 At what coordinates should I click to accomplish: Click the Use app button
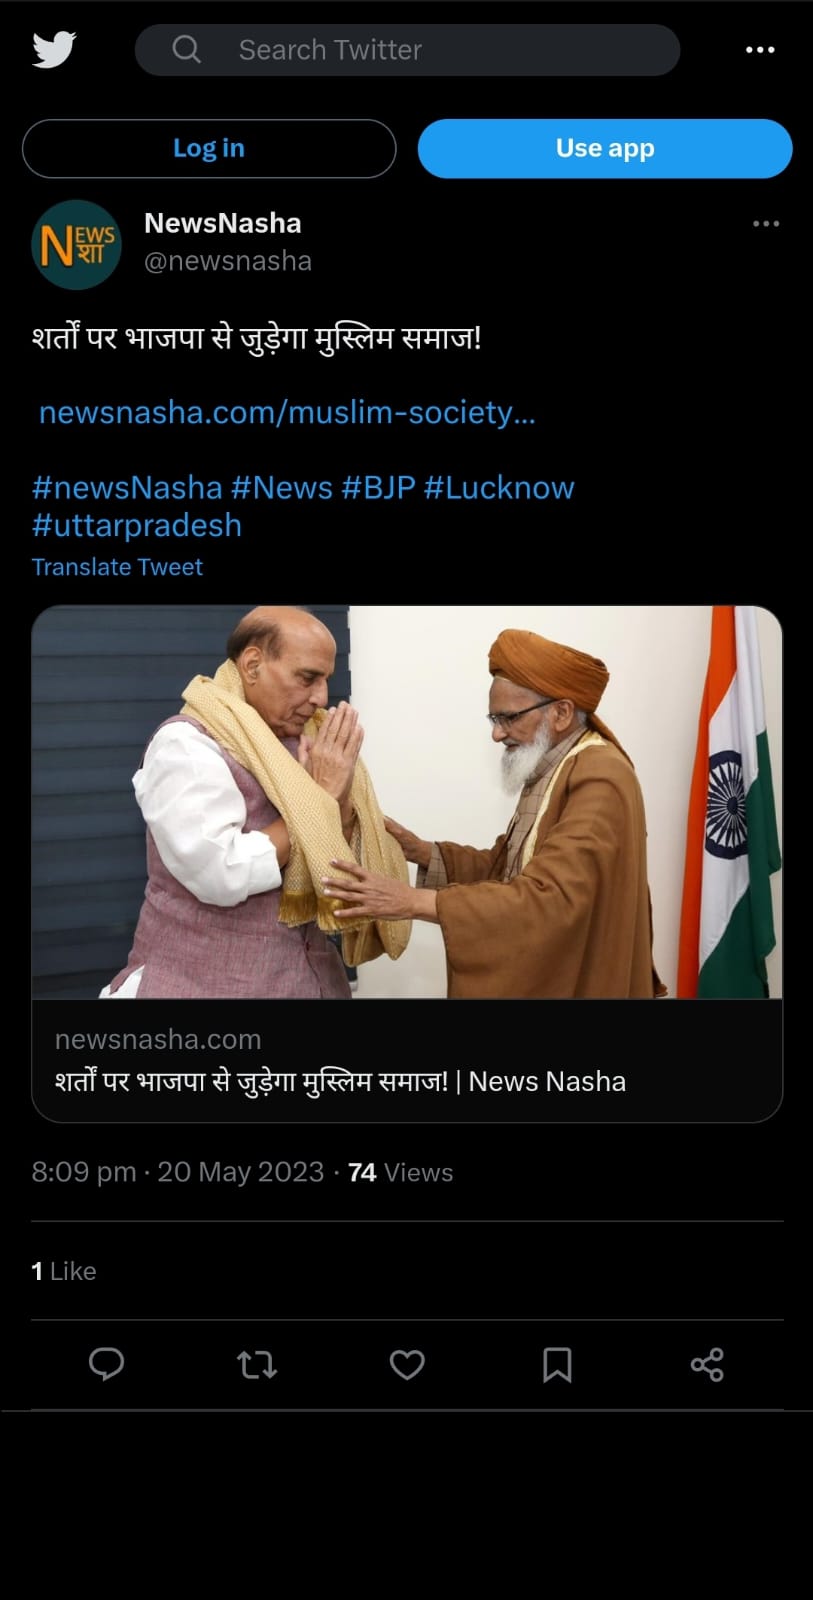coord(605,148)
